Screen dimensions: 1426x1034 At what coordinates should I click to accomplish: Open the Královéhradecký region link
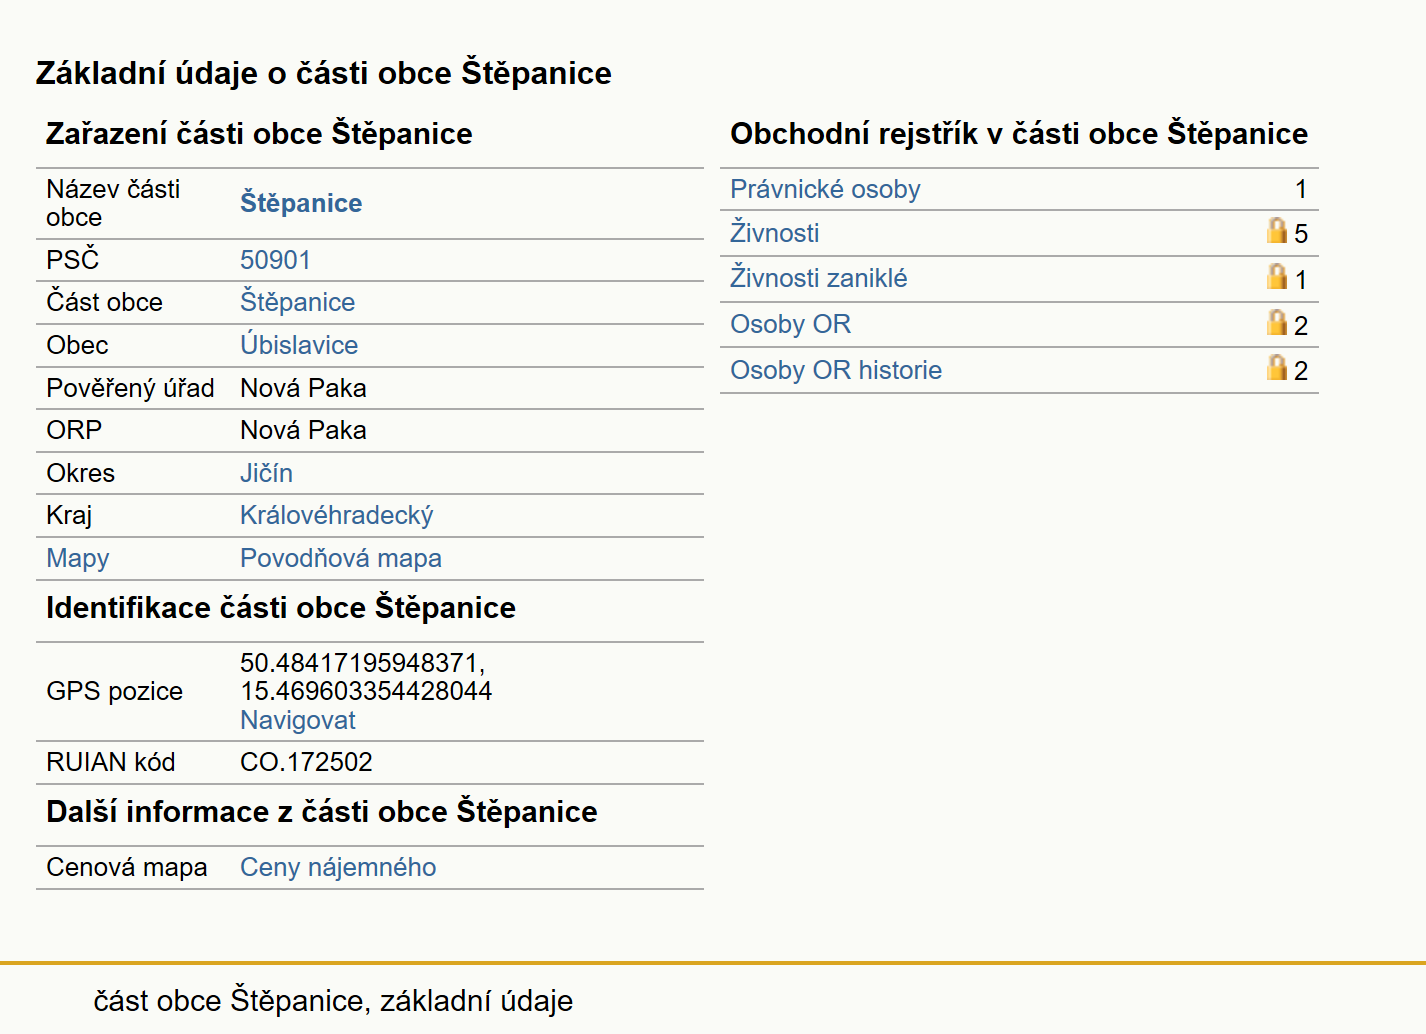[x=337, y=515]
